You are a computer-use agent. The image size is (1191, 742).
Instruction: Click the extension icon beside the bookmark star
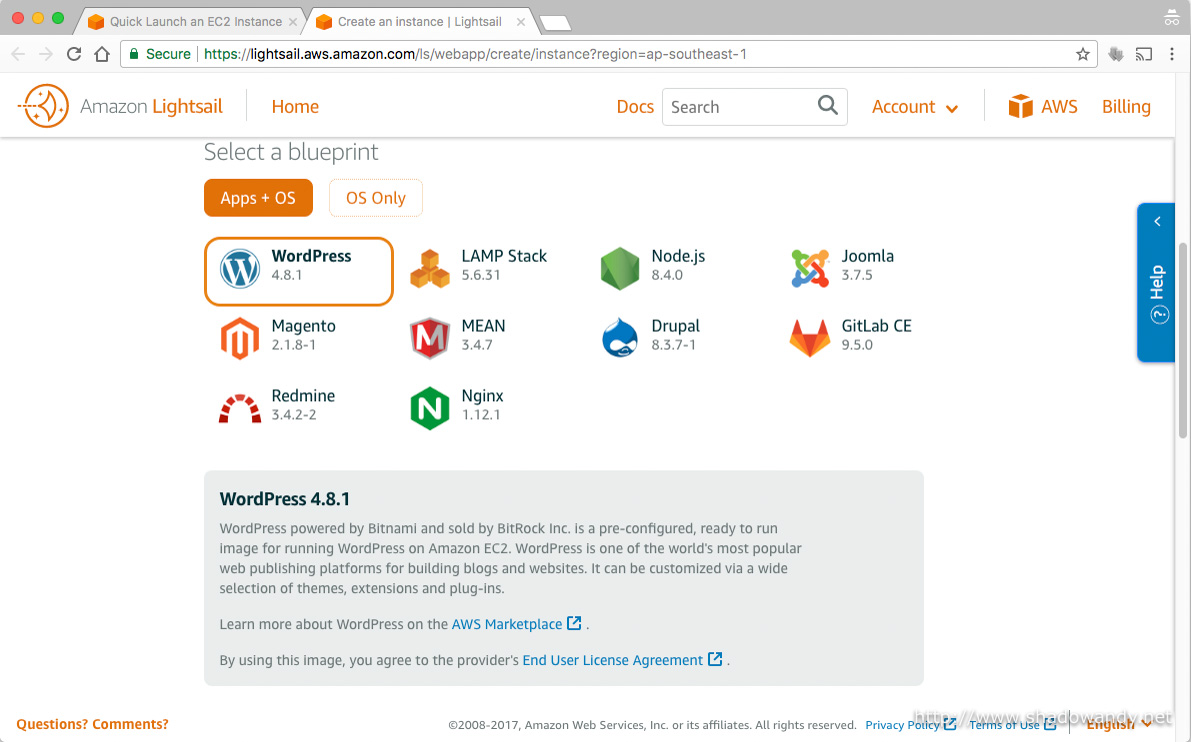tap(1116, 54)
